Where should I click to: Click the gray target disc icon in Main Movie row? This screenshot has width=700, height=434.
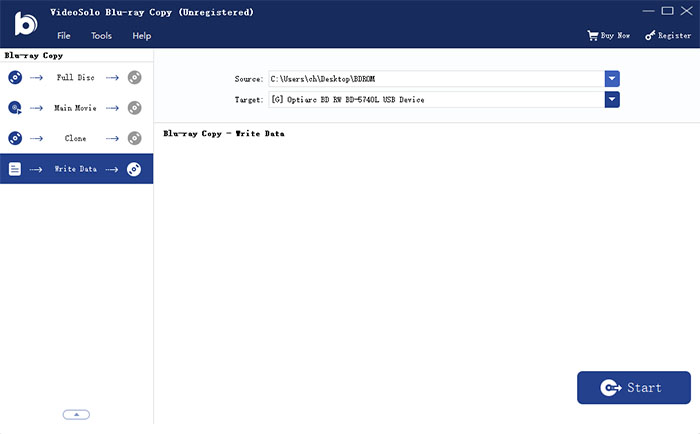[134, 108]
